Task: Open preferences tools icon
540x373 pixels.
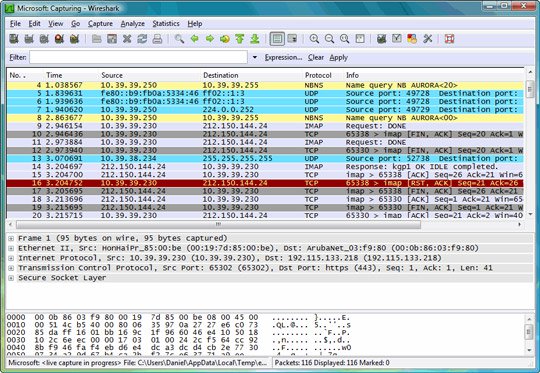Action: click(427, 39)
